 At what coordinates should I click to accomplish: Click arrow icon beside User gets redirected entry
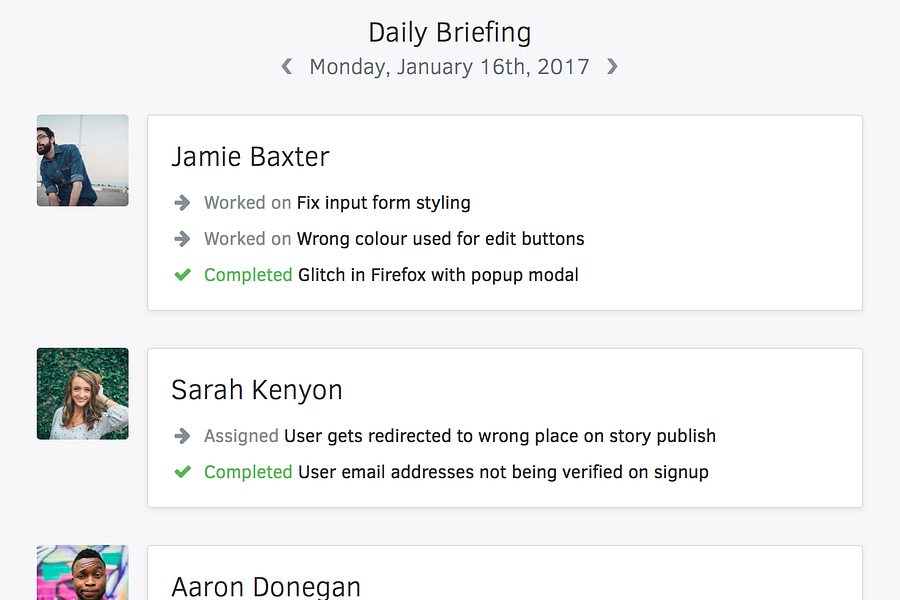coord(182,436)
